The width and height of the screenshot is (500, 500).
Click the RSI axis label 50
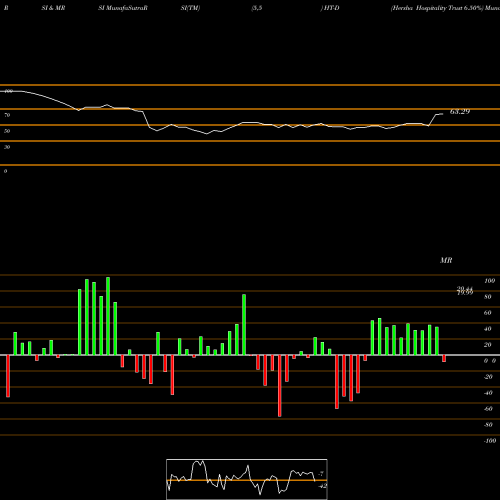click(7, 131)
